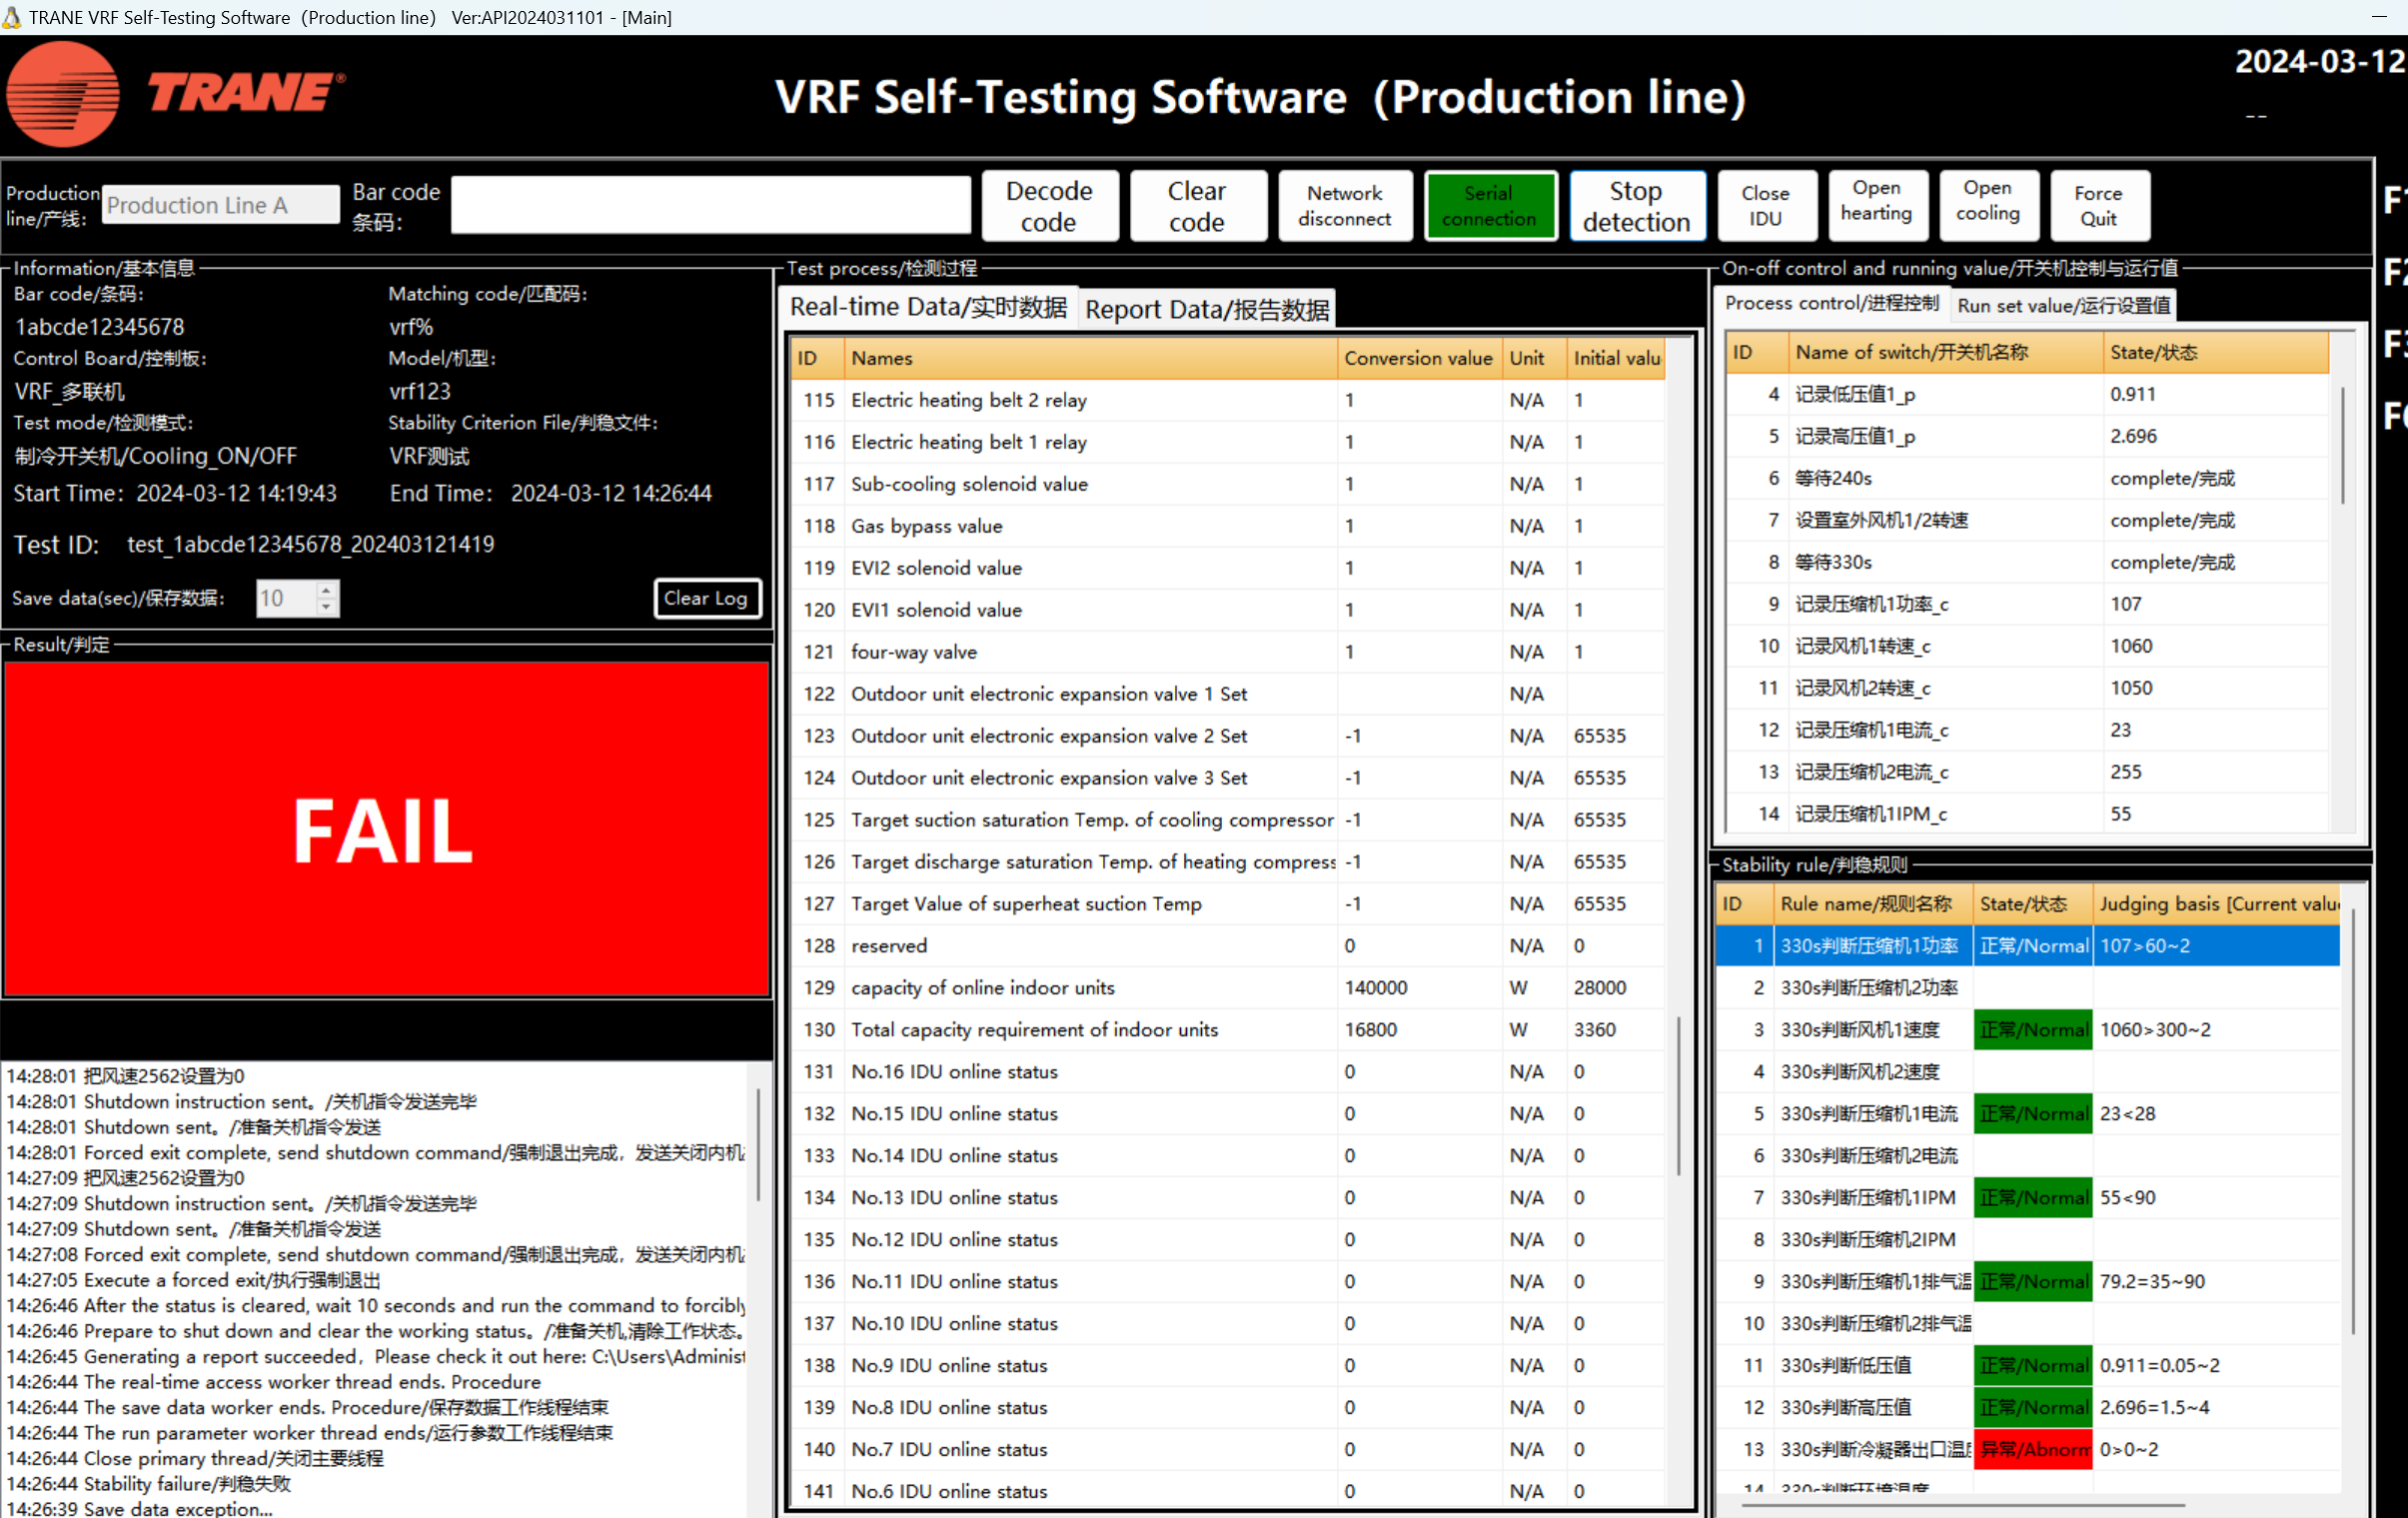Click the Unit column header

[x=1533, y=358]
